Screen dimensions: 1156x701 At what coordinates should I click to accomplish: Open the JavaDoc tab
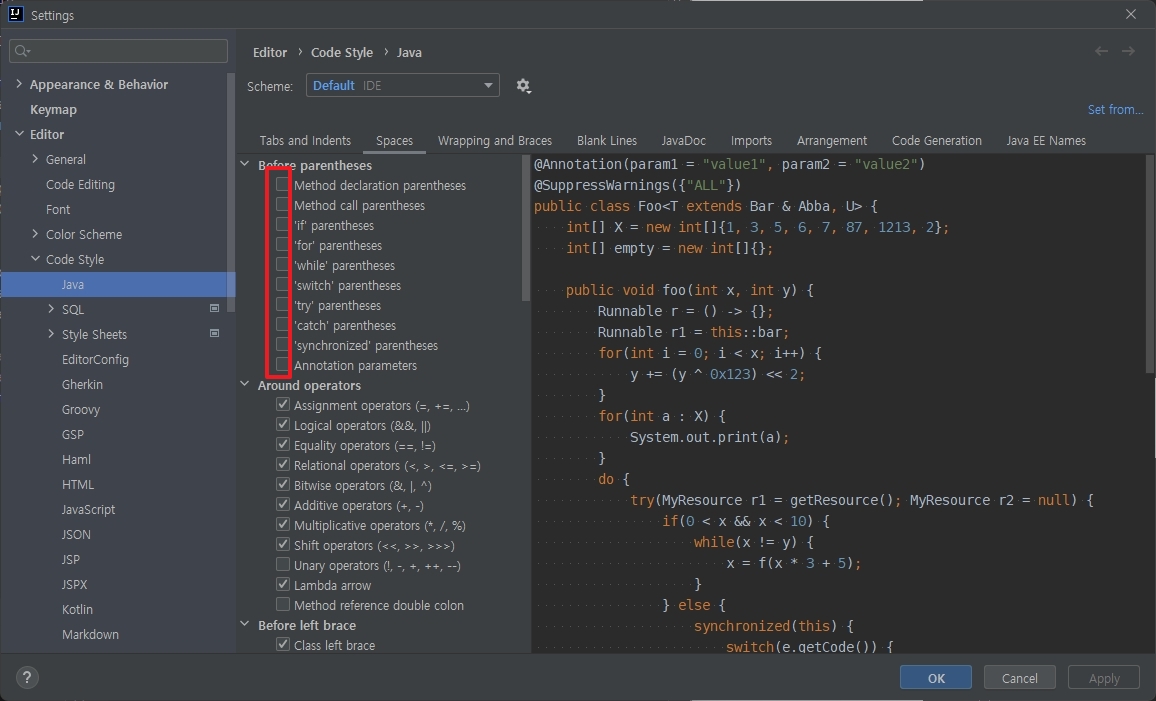click(x=683, y=140)
